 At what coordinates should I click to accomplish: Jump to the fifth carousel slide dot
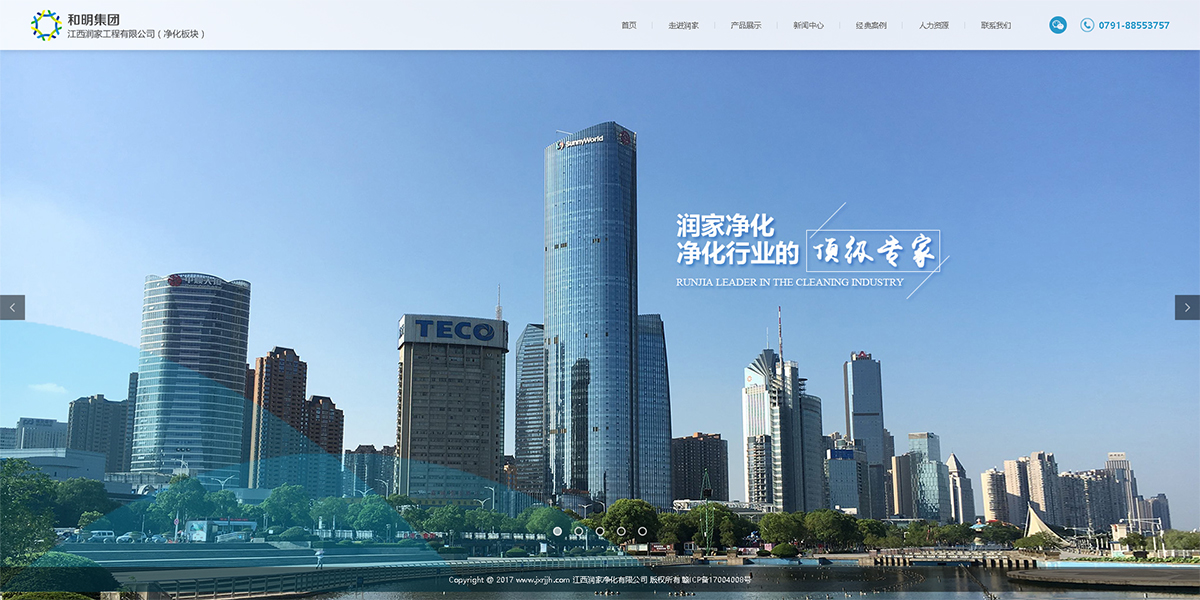pos(642,531)
